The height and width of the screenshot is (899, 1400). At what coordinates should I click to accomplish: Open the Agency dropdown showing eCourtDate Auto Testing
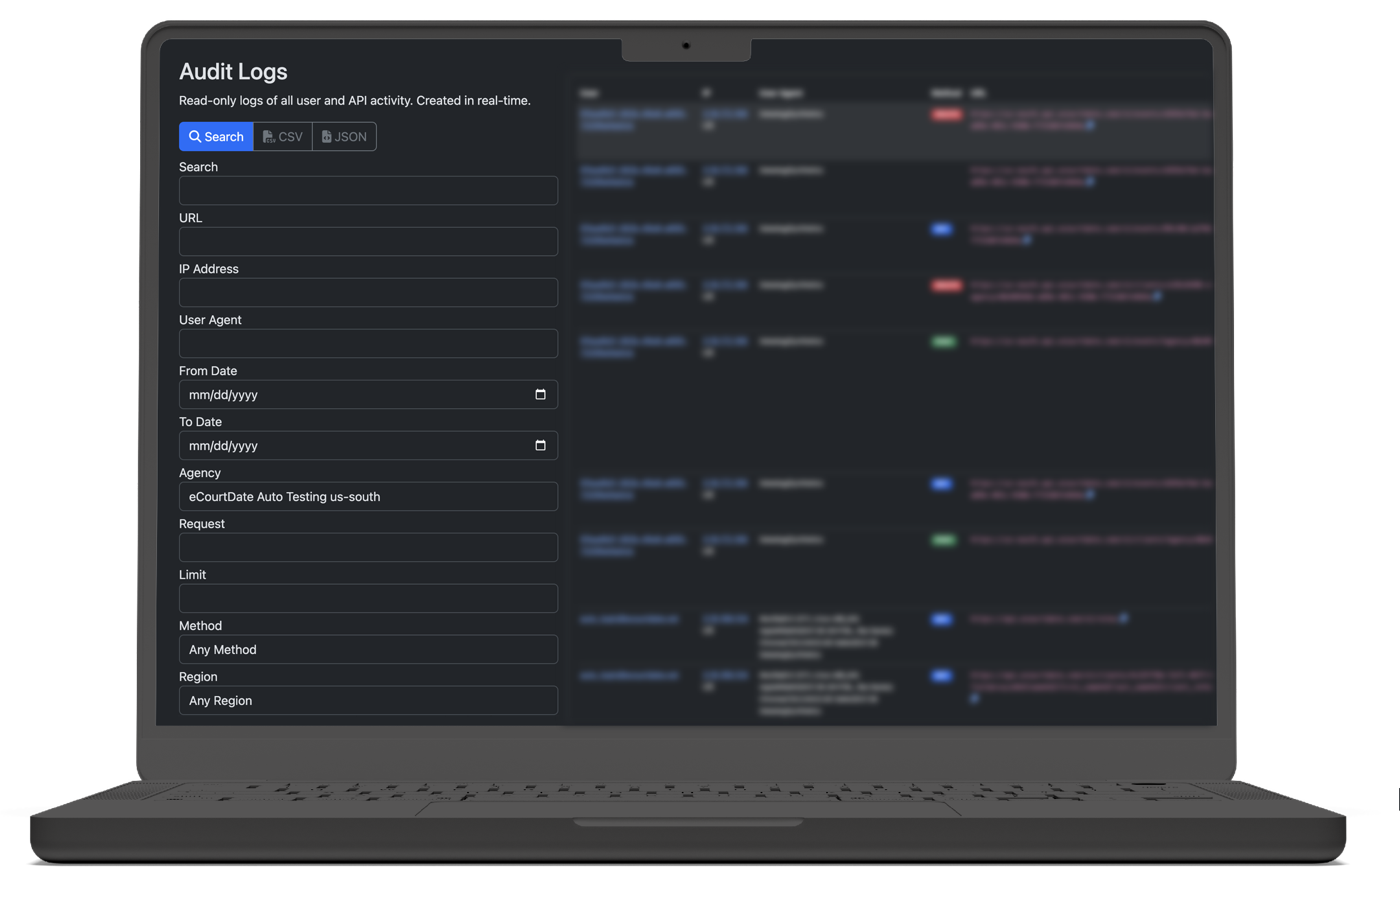(x=368, y=497)
